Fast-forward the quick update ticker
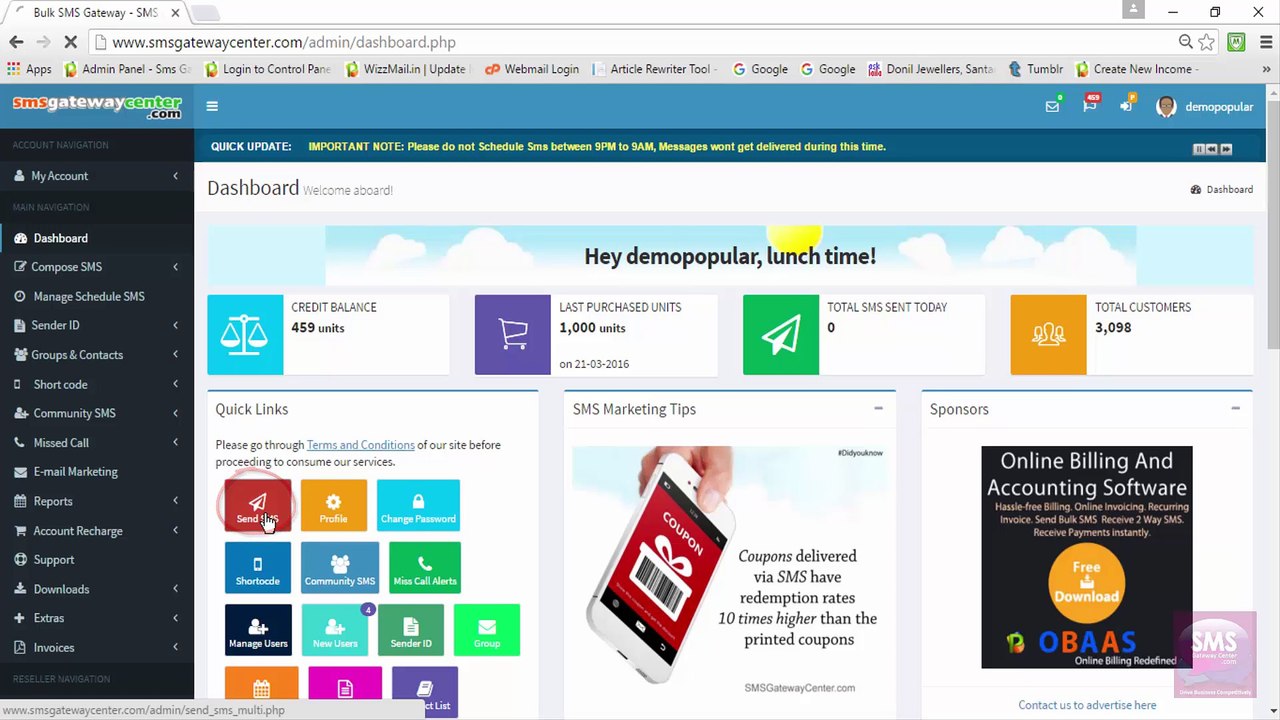 (1226, 149)
